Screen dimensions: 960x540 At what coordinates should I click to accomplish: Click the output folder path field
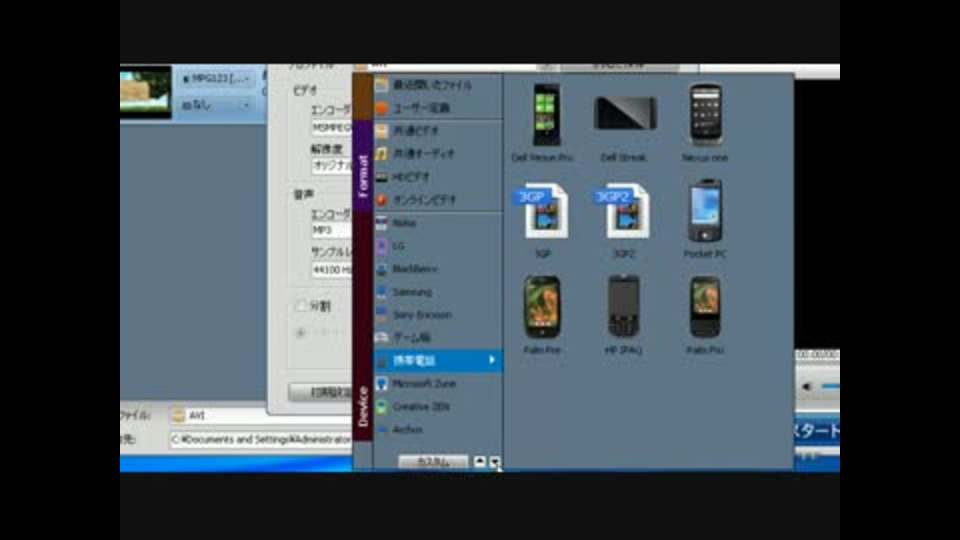tap(261, 439)
